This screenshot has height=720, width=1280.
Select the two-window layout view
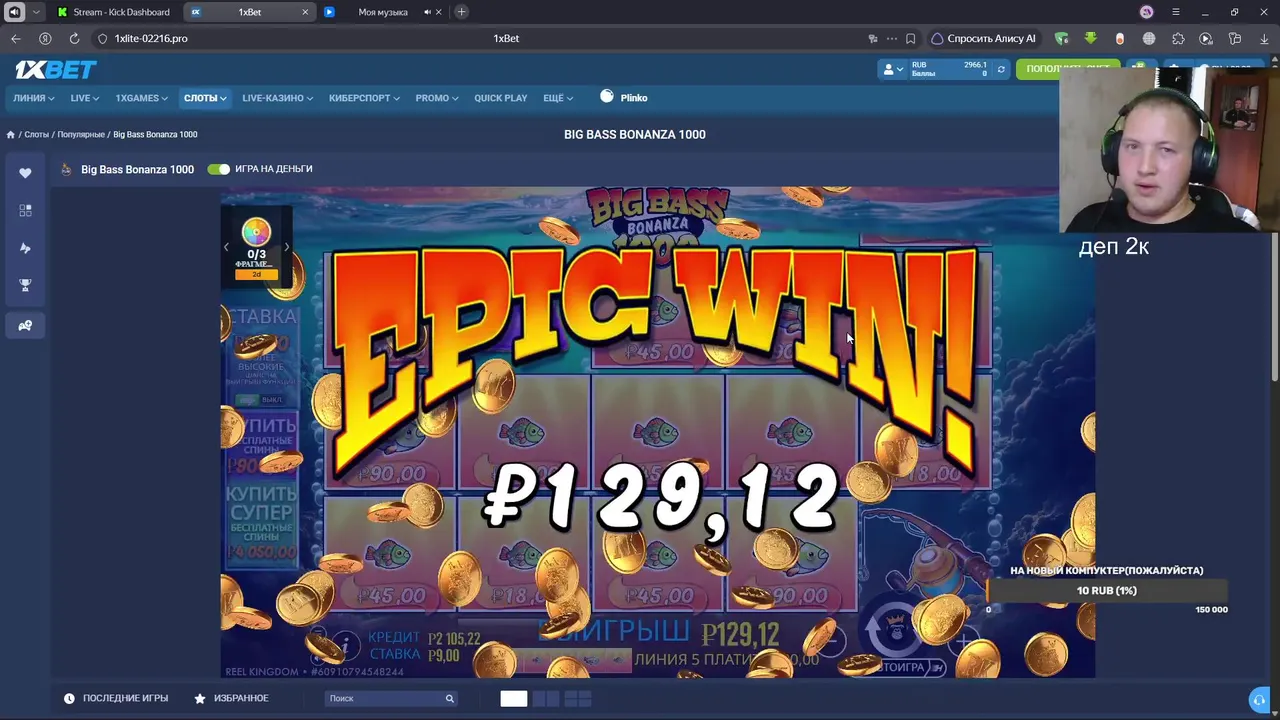pos(546,699)
